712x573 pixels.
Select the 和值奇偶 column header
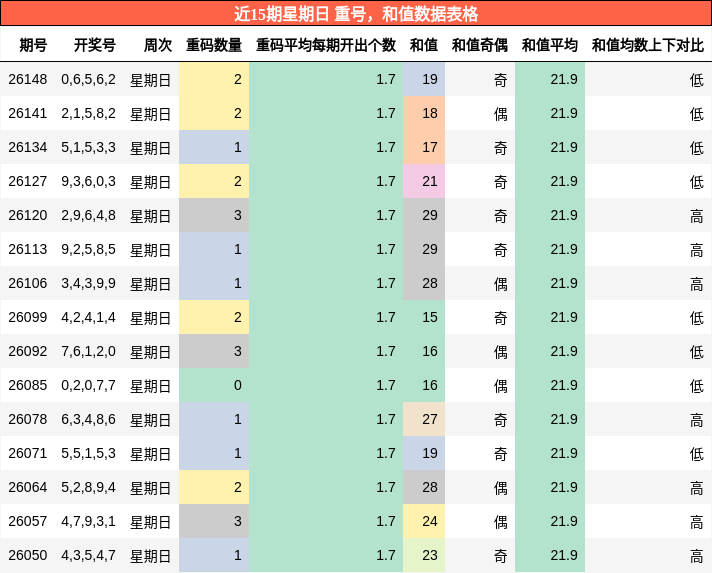pyautogui.click(x=480, y=45)
